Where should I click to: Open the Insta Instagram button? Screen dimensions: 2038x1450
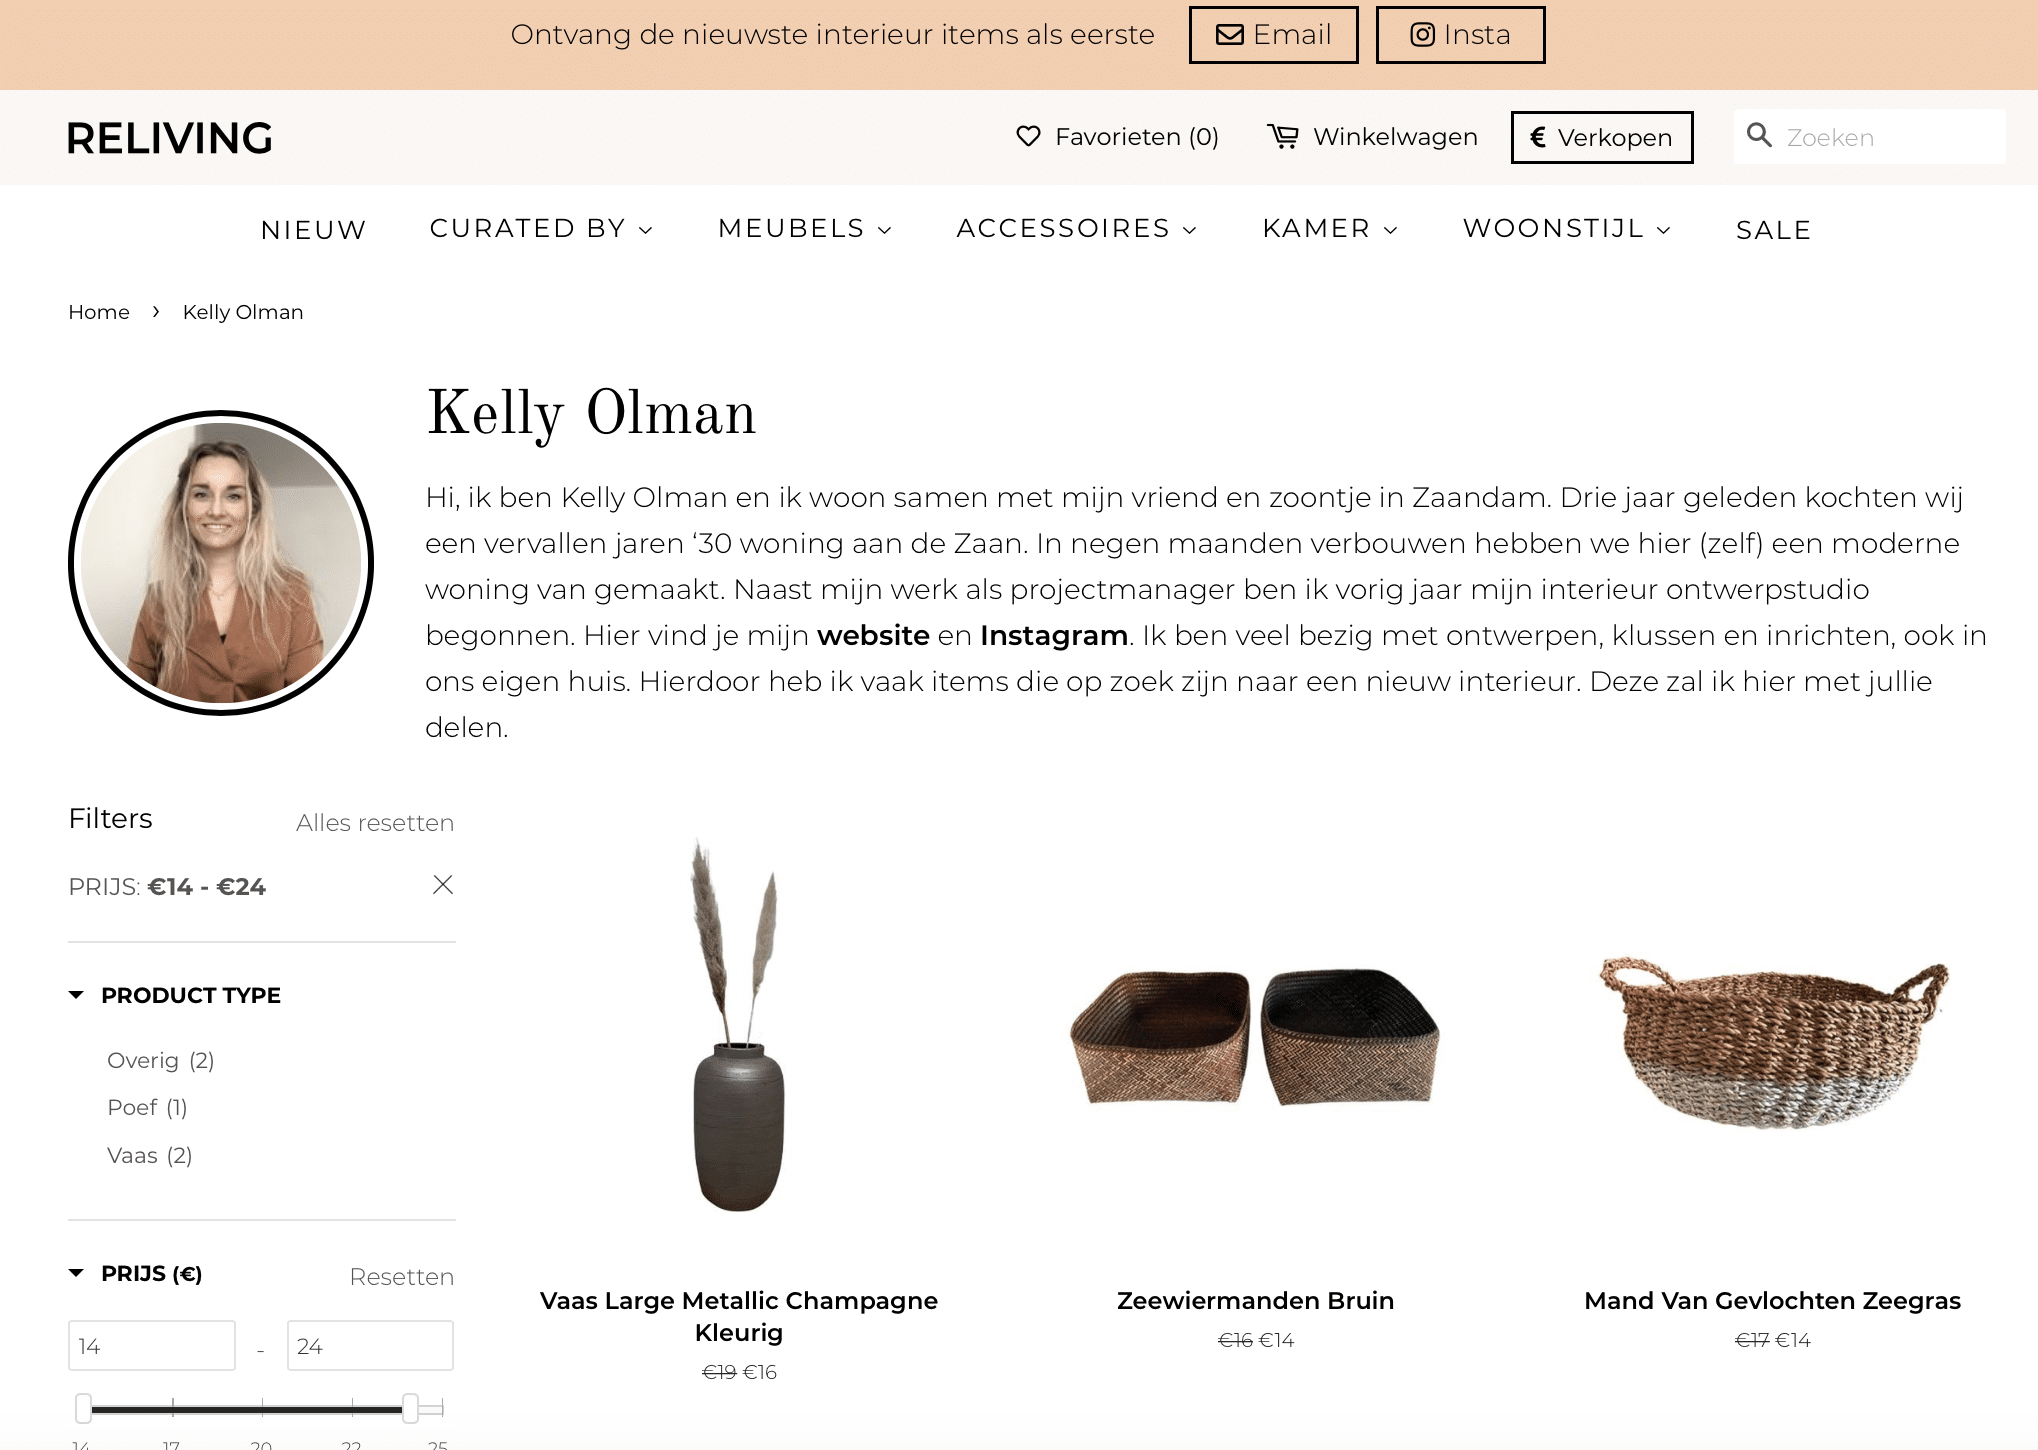(1460, 35)
